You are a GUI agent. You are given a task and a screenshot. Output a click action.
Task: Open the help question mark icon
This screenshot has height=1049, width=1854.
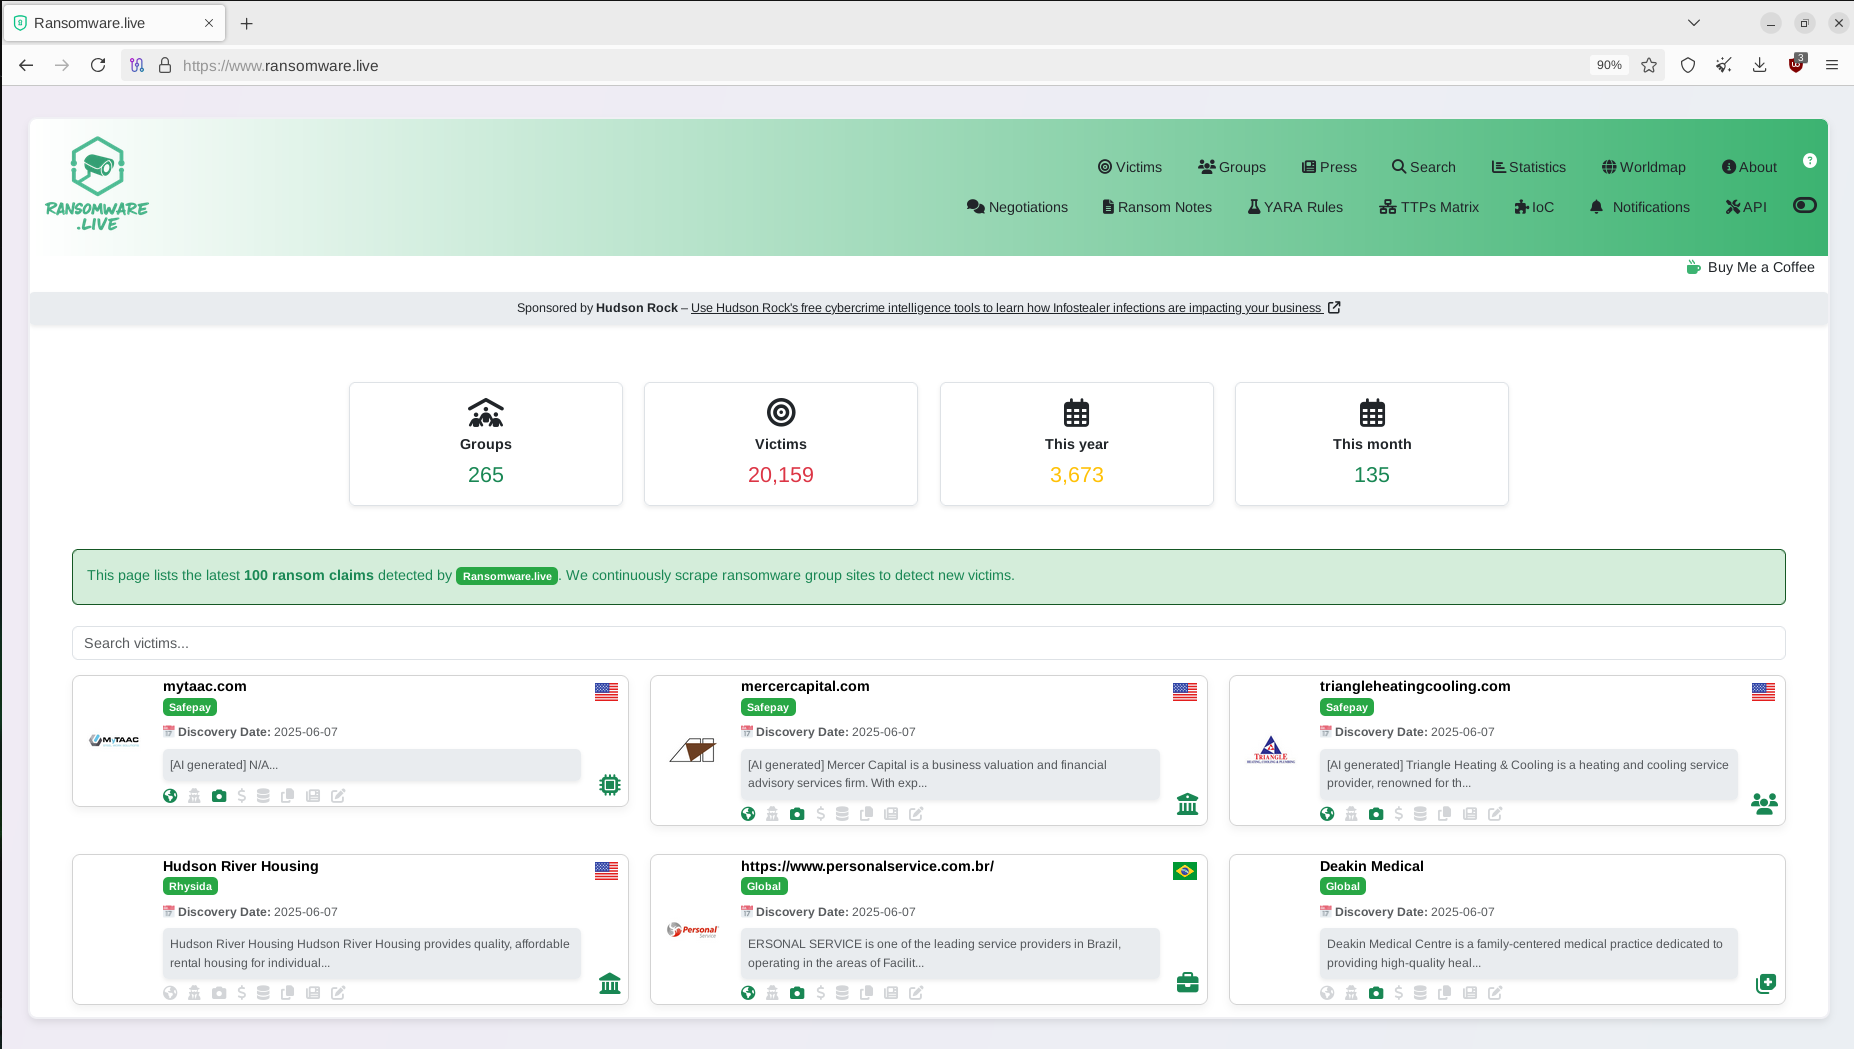1809,161
